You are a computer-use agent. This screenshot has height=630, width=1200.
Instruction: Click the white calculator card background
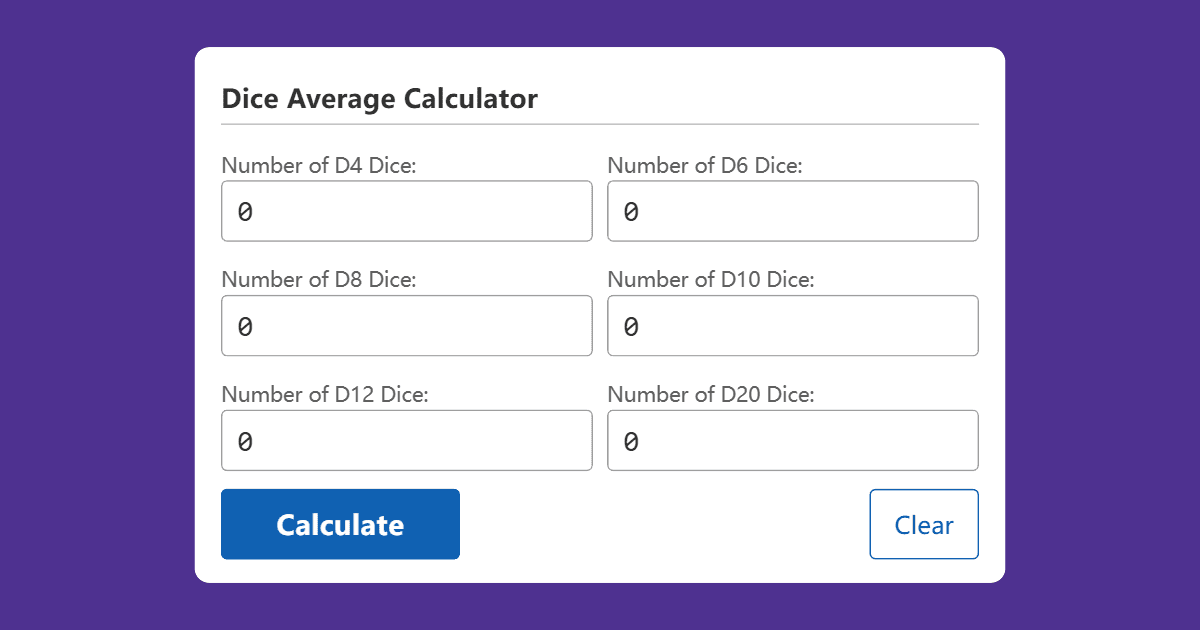[x=600, y=570]
